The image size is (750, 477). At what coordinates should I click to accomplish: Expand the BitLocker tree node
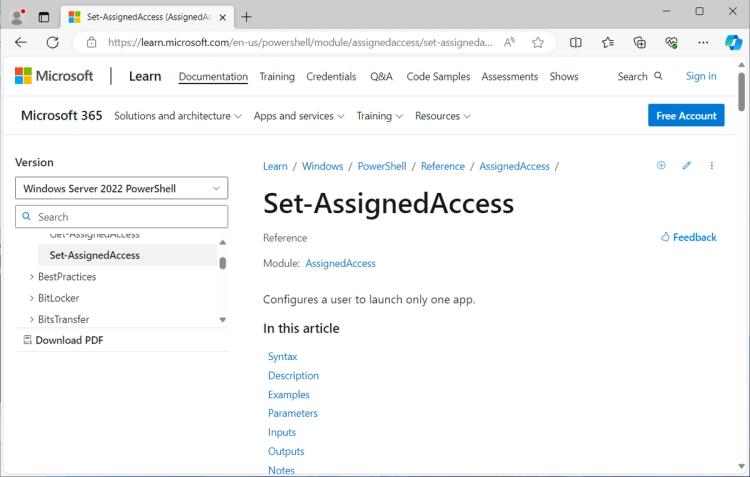click(32, 298)
